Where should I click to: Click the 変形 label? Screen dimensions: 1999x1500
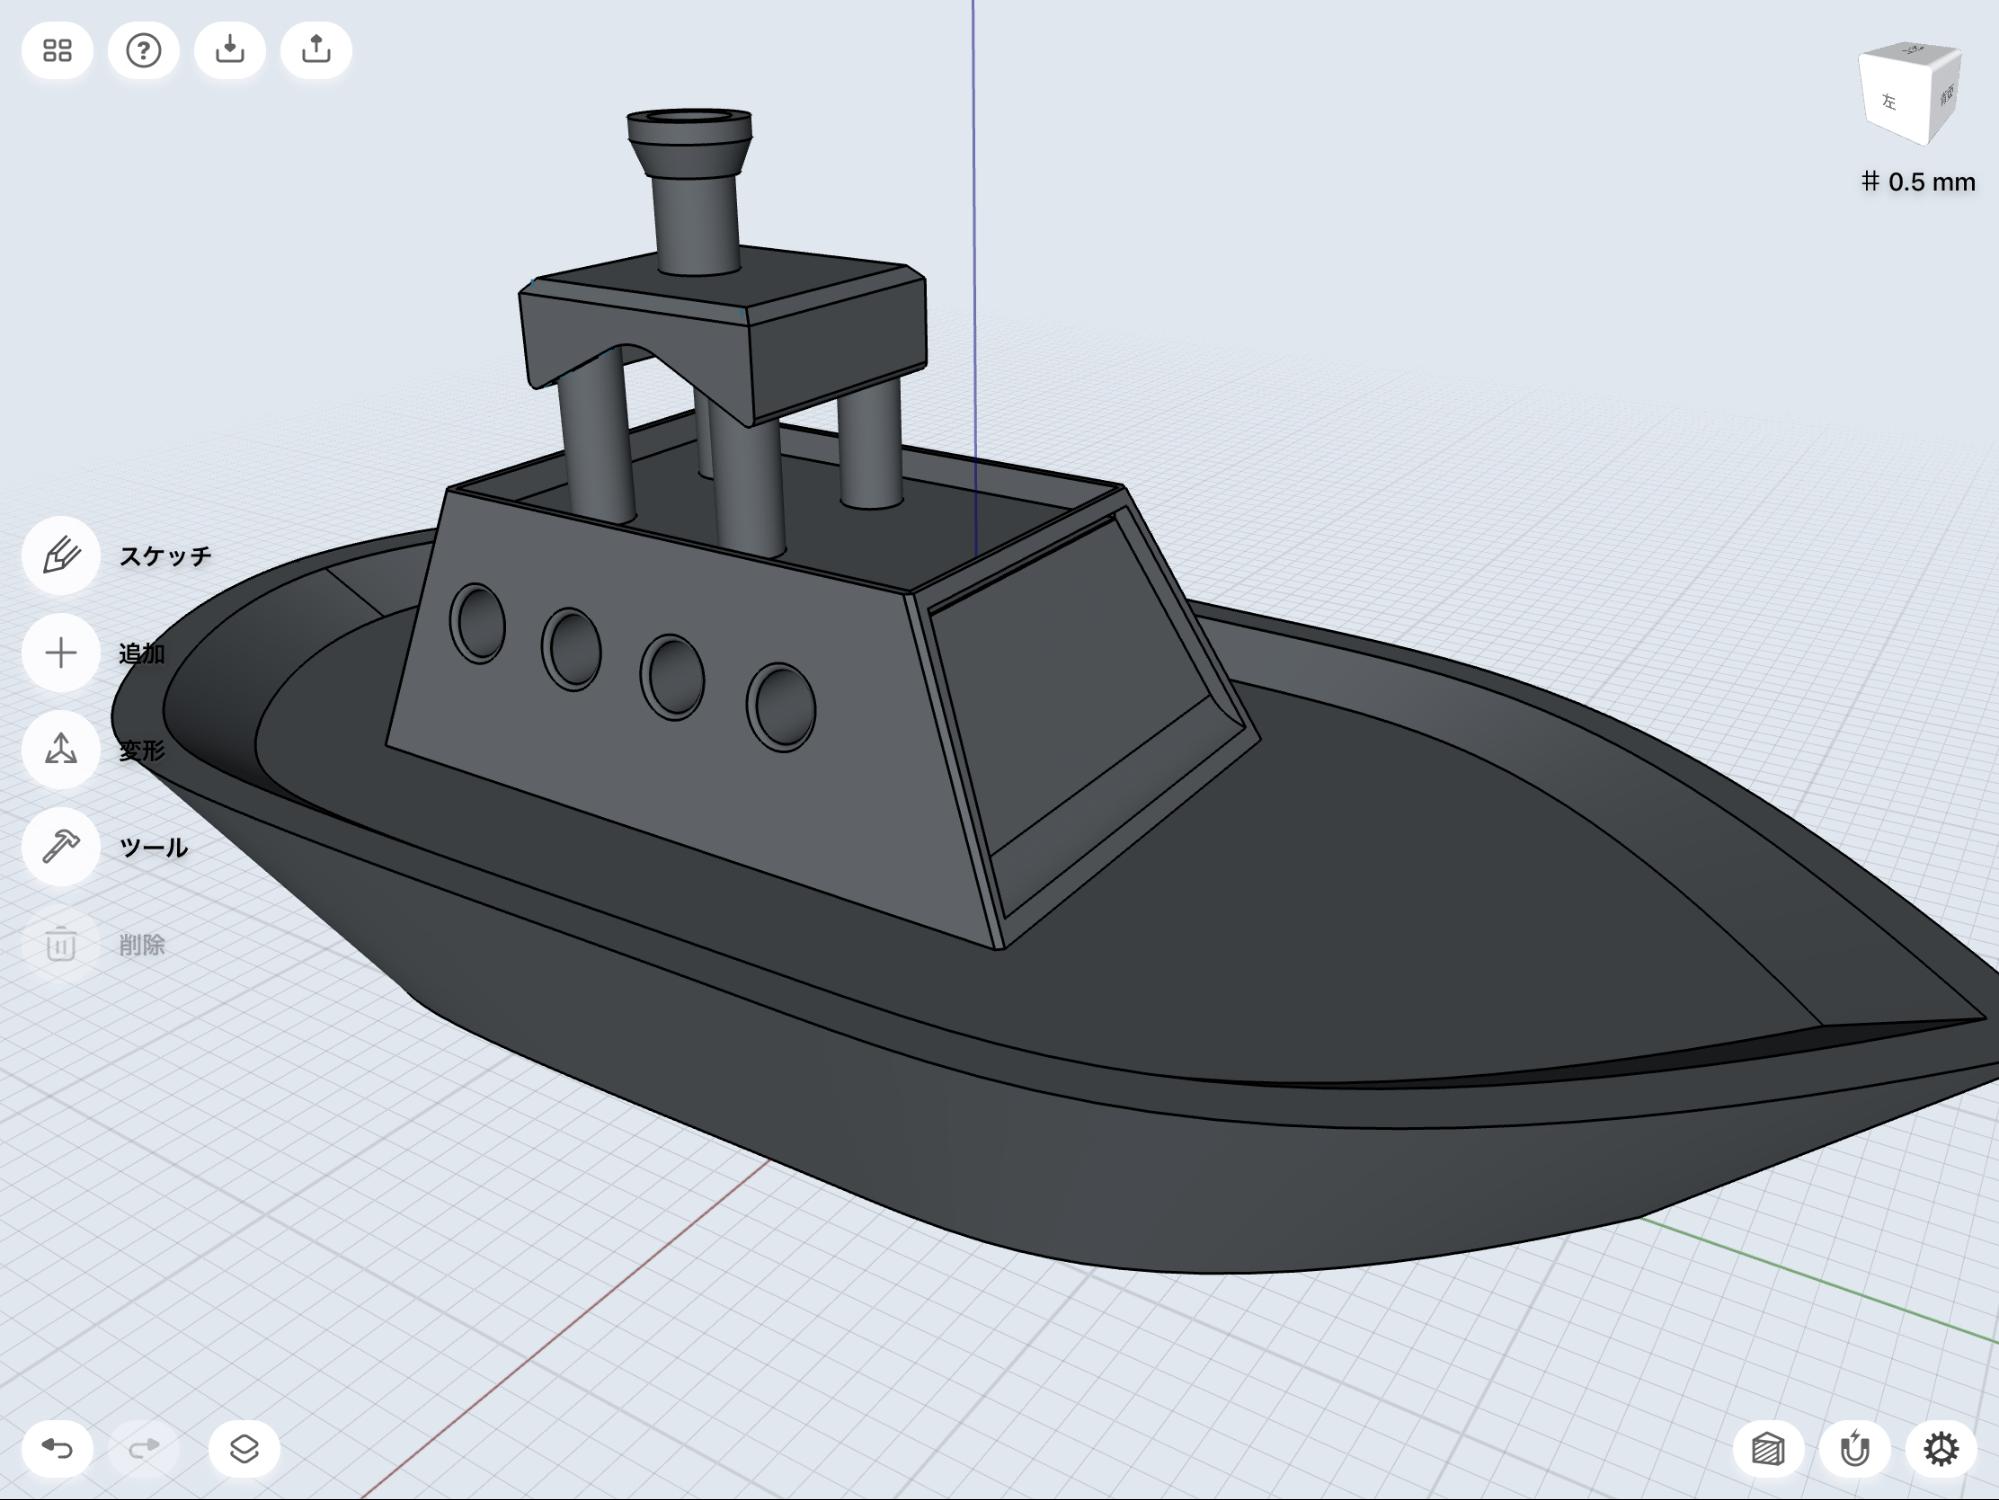click(x=142, y=750)
